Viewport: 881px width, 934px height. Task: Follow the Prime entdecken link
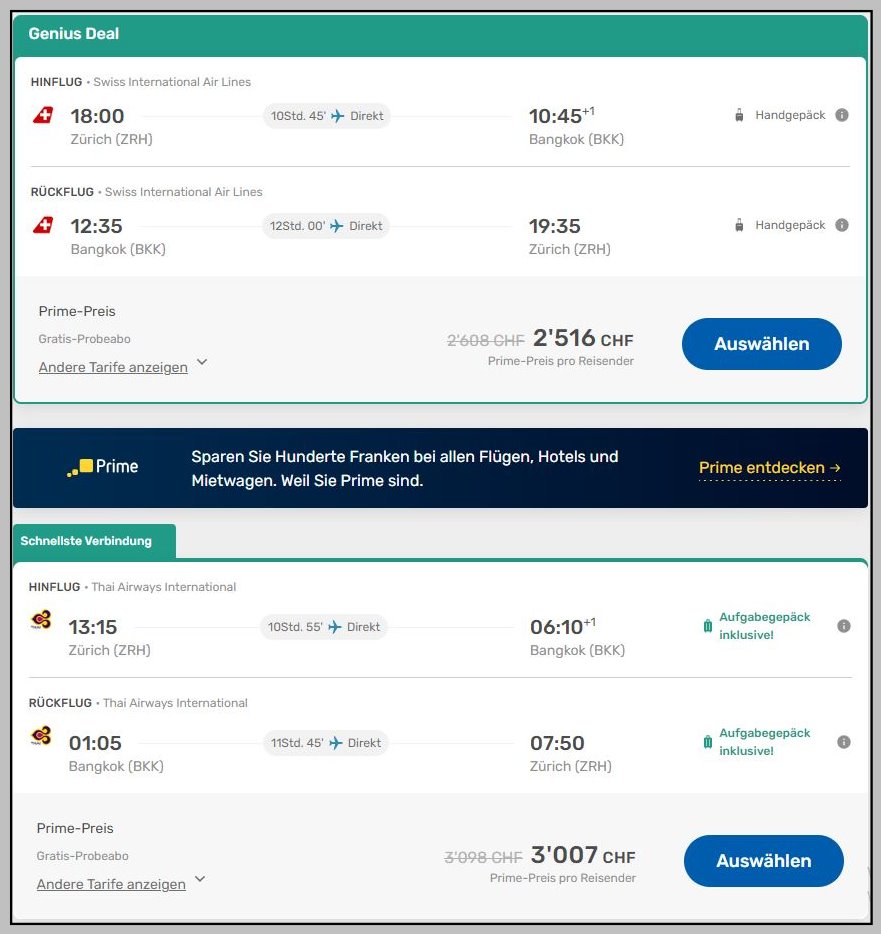[769, 468]
